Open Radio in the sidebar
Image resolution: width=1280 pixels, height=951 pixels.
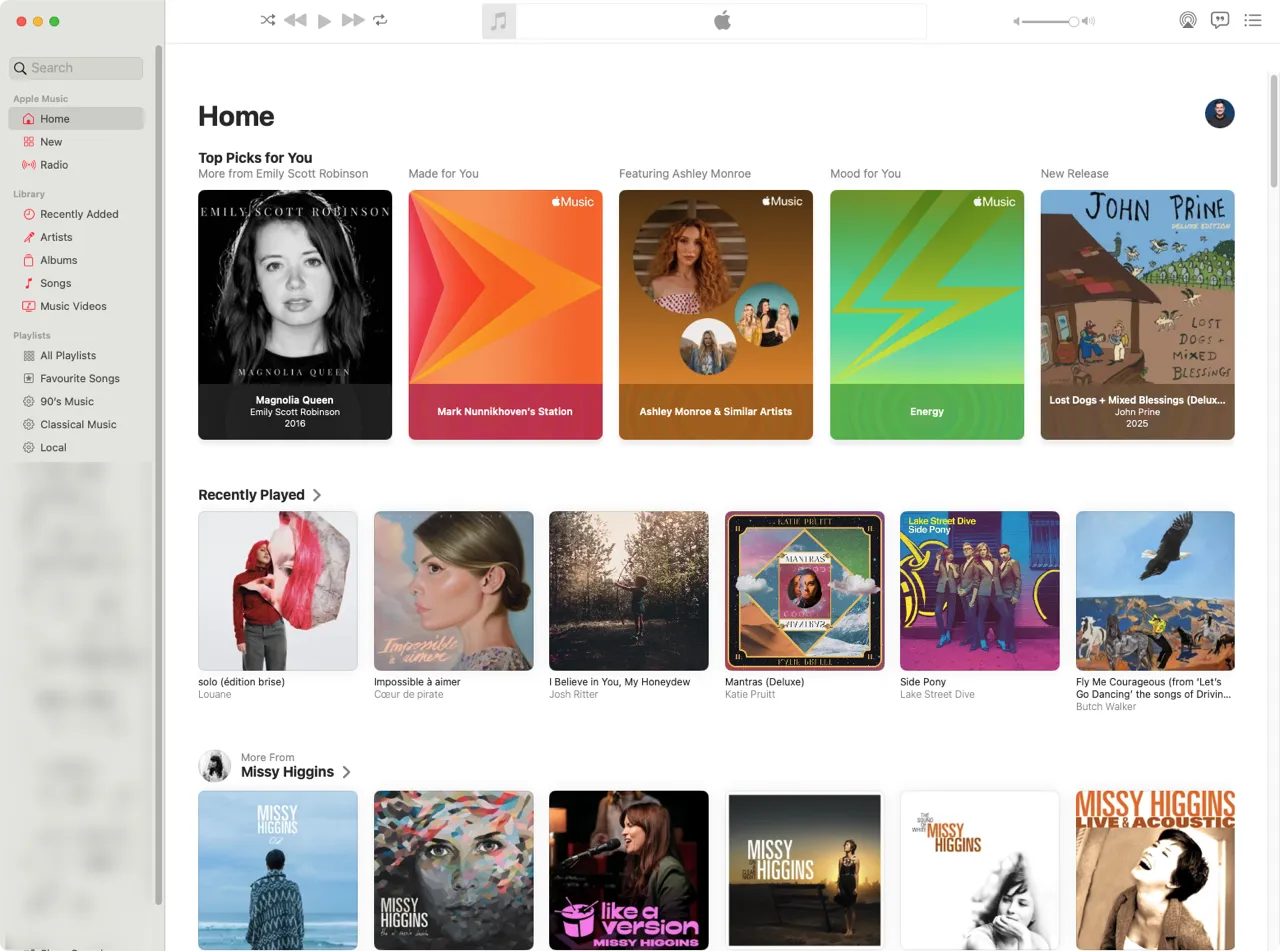coord(54,165)
